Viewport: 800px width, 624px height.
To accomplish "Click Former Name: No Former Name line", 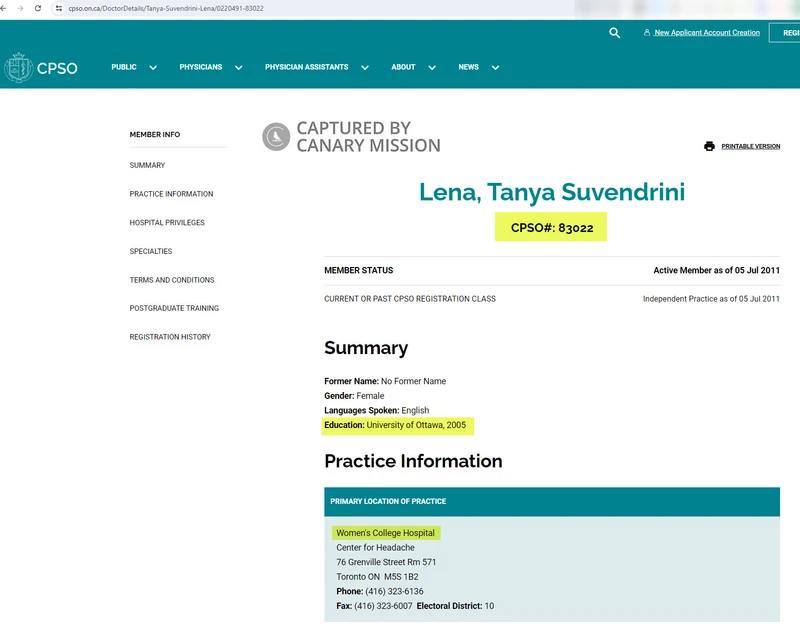I will (385, 381).
